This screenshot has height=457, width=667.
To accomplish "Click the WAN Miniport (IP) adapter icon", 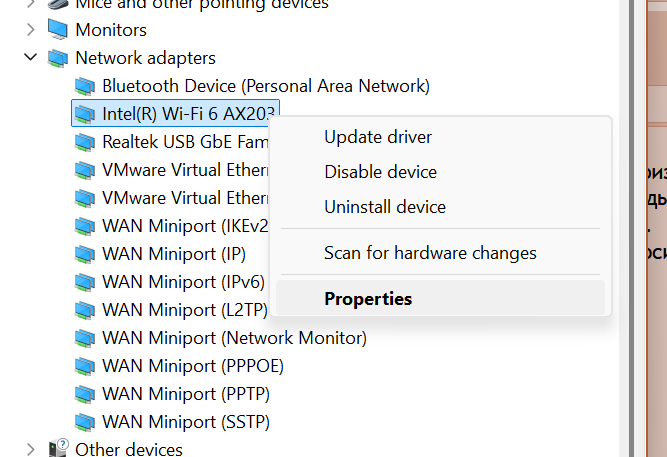I will 85,254.
